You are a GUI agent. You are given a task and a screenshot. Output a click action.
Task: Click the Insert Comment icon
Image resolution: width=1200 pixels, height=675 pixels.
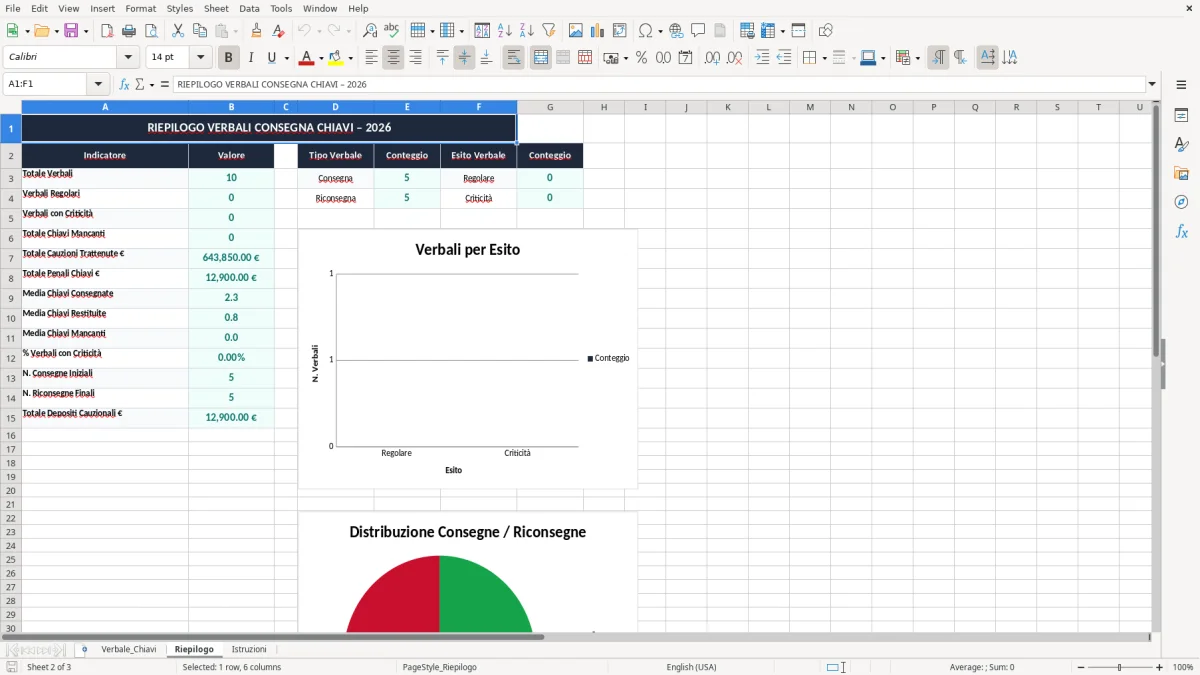(698, 31)
